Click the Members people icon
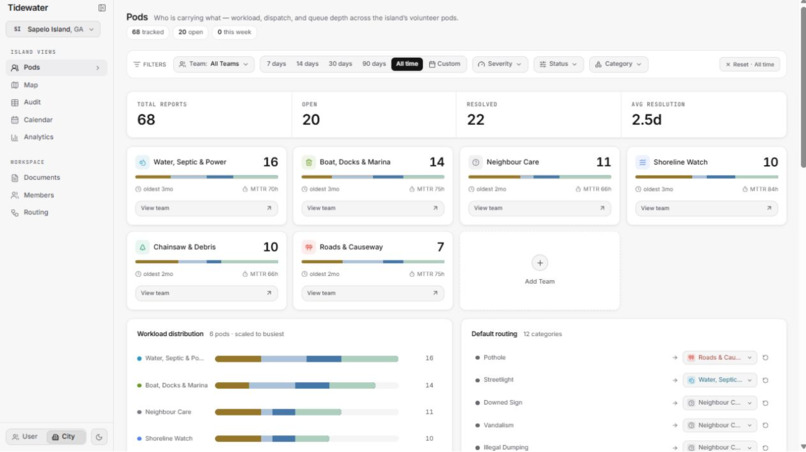The width and height of the screenshot is (806, 452). tap(14, 195)
